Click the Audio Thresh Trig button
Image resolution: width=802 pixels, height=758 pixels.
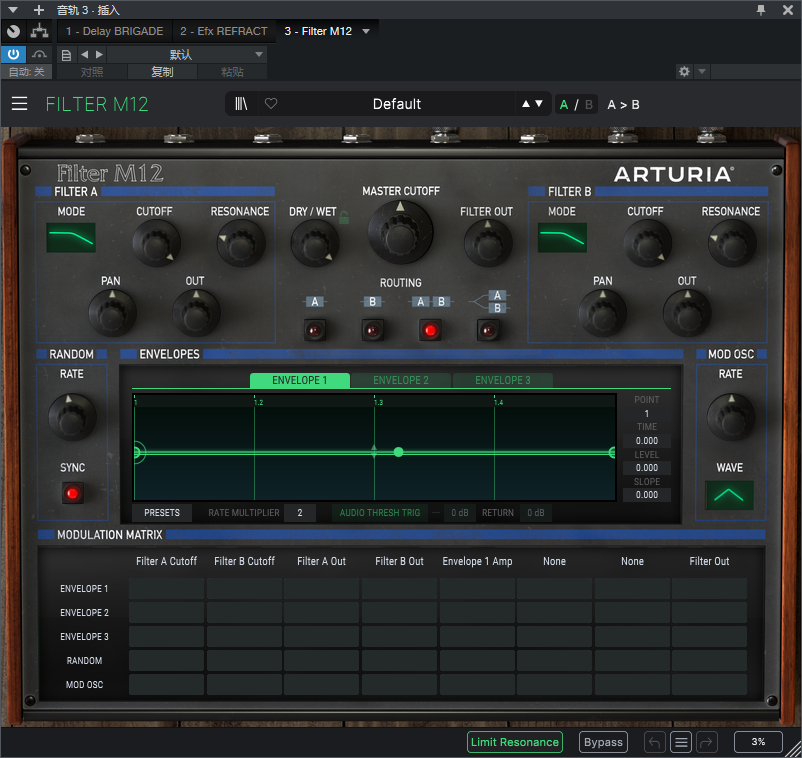(x=380, y=512)
